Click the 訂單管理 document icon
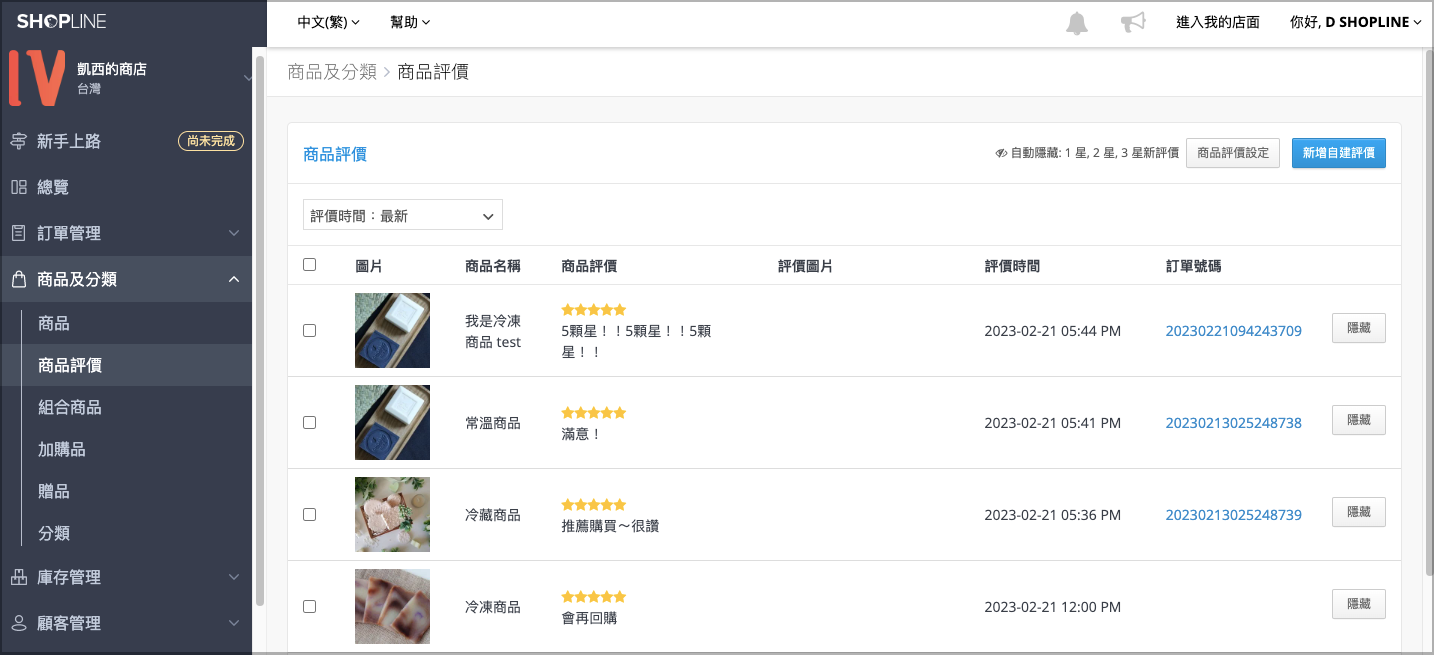1434x655 pixels. click(x=19, y=233)
